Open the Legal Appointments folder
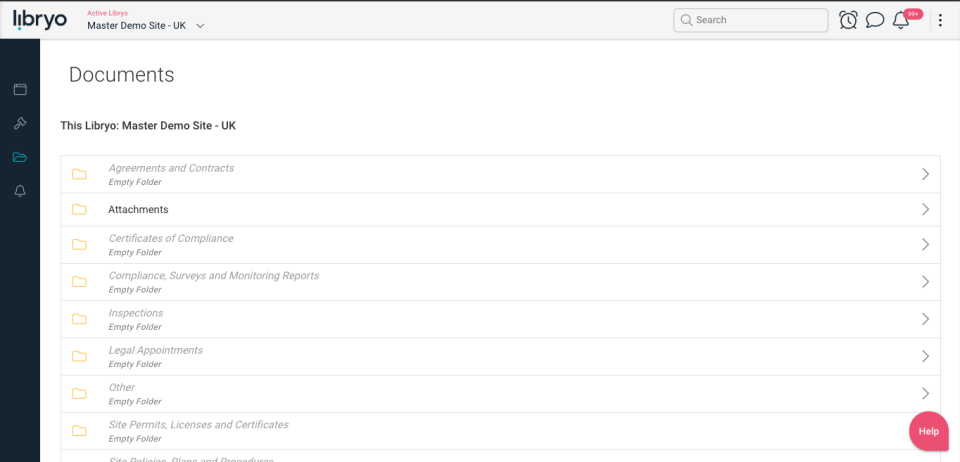Screen dimensions: 960x462 pyautogui.click(x=500, y=357)
